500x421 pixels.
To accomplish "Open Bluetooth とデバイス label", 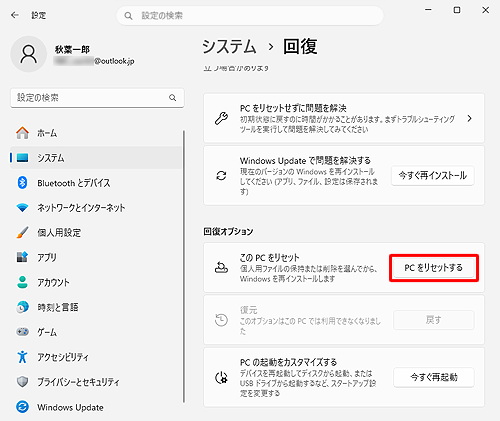I will pos(74,183).
